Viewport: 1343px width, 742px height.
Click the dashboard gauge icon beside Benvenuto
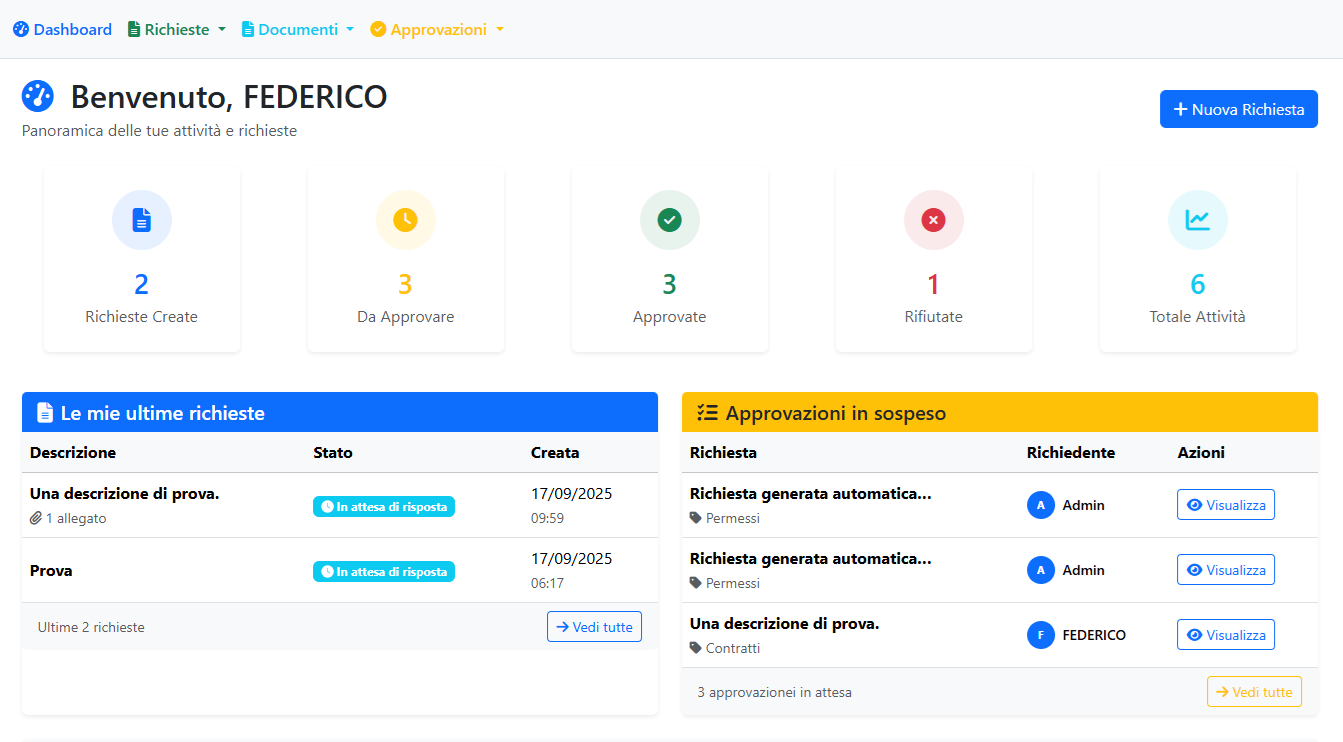pyautogui.click(x=38, y=97)
